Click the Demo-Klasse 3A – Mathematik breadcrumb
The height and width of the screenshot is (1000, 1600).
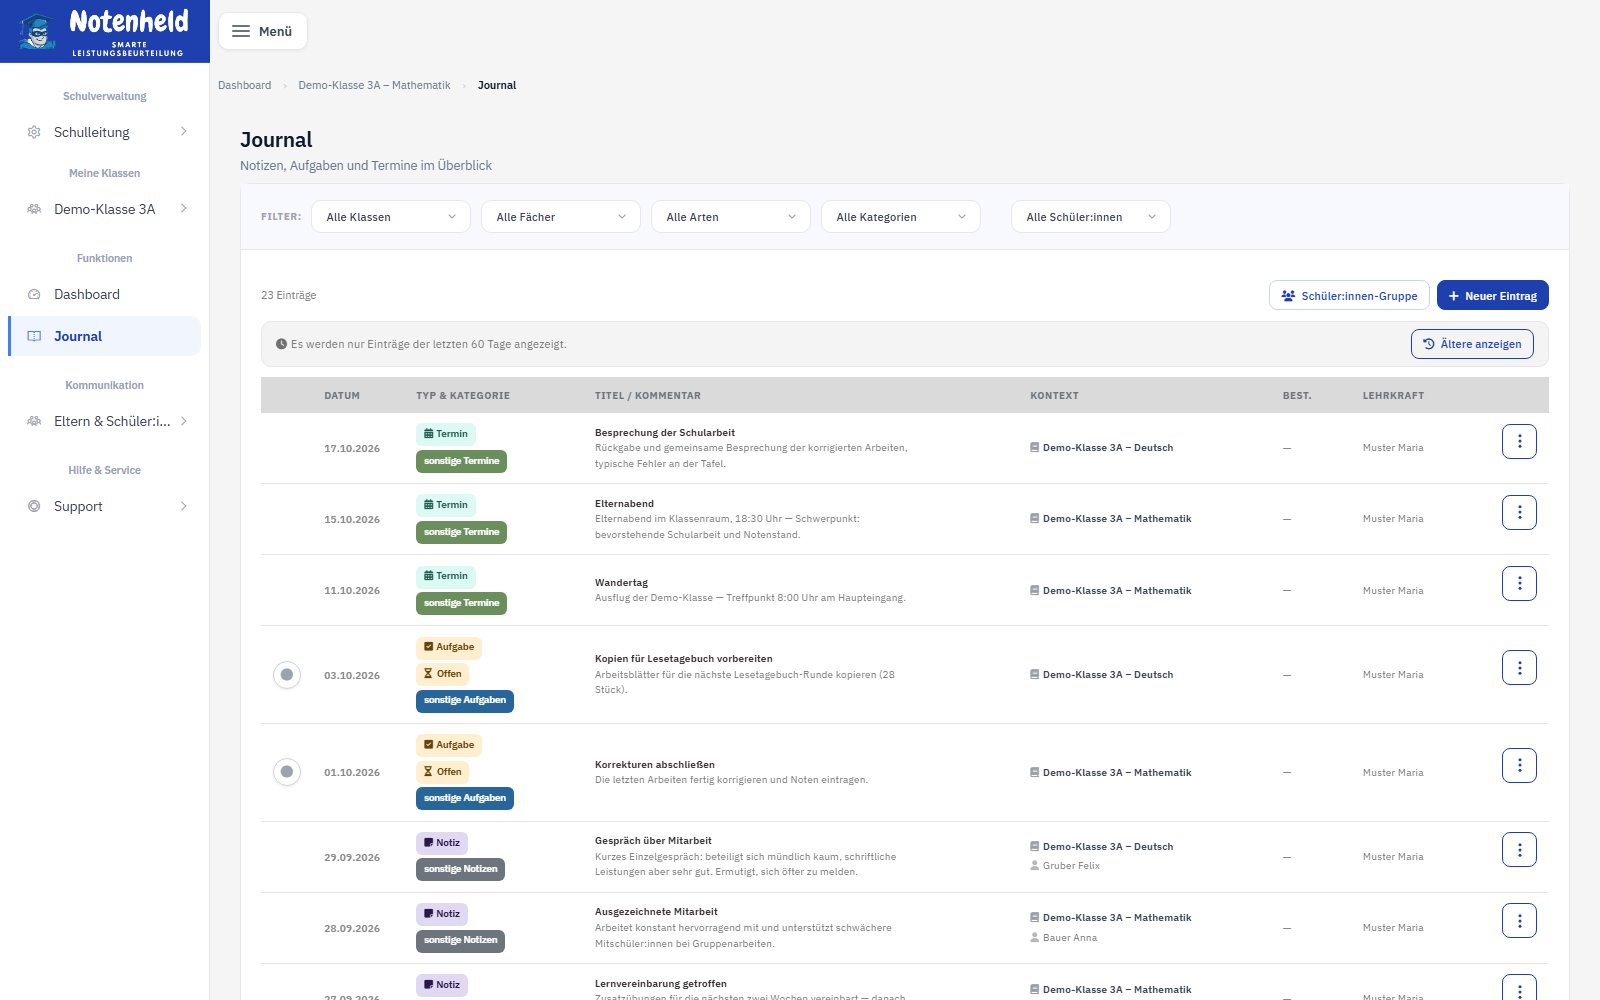[x=374, y=85]
